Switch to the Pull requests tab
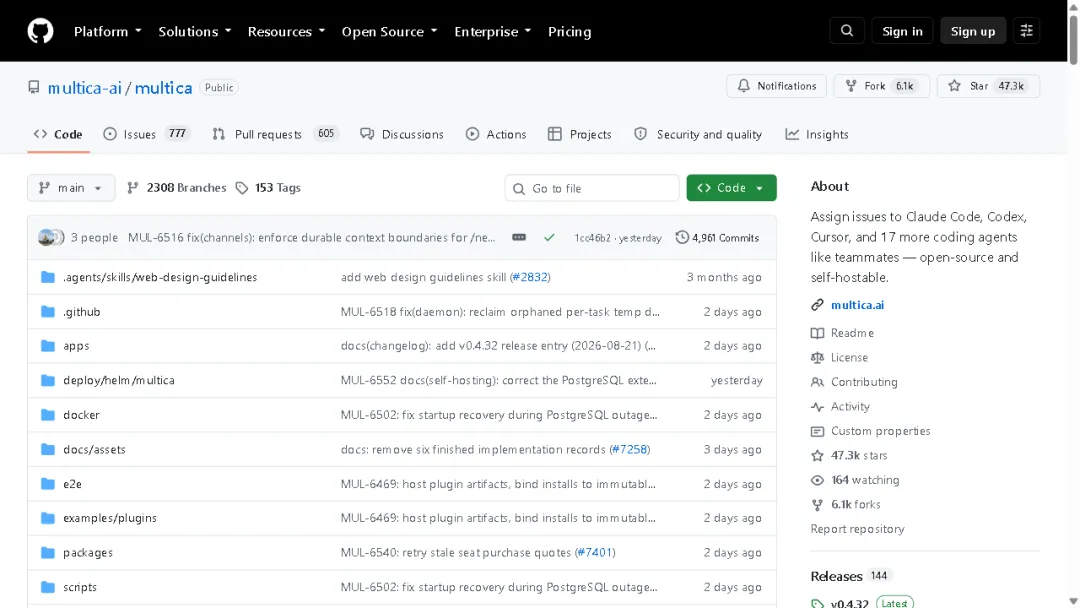 click(x=276, y=134)
